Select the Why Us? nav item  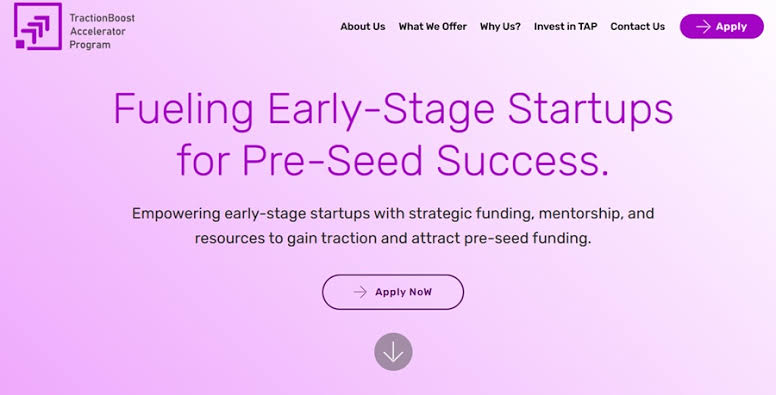500,27
